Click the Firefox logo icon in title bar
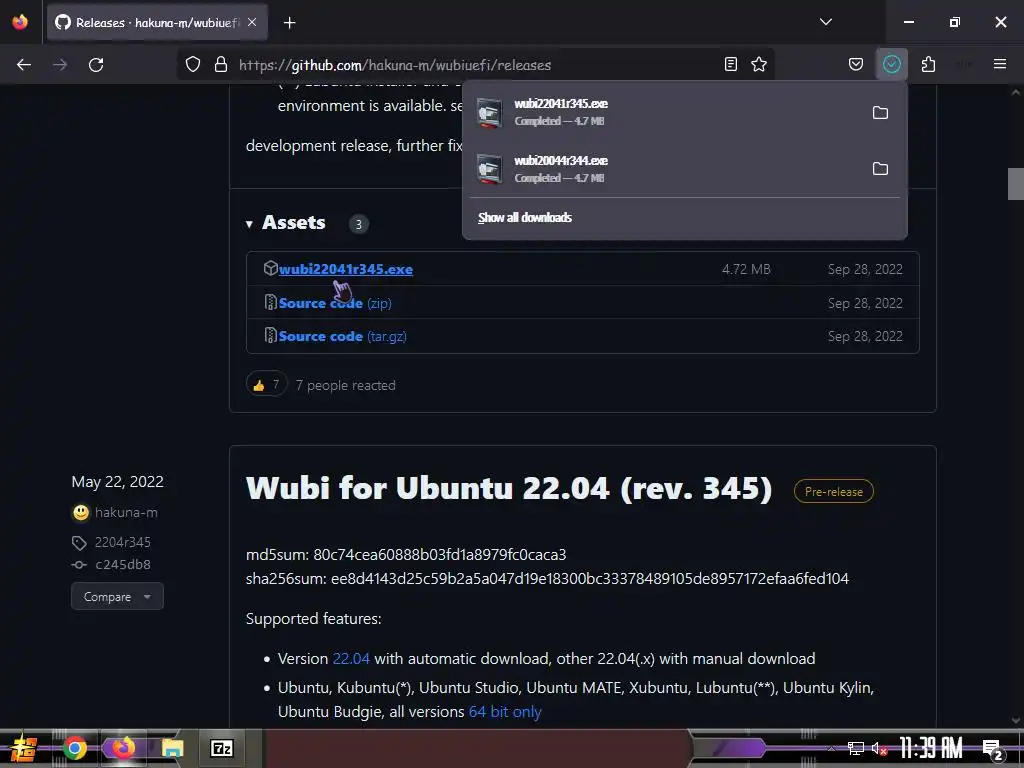Image resolution: width=1024 pixels, height=768 pixels. click(x=20, y=22)
